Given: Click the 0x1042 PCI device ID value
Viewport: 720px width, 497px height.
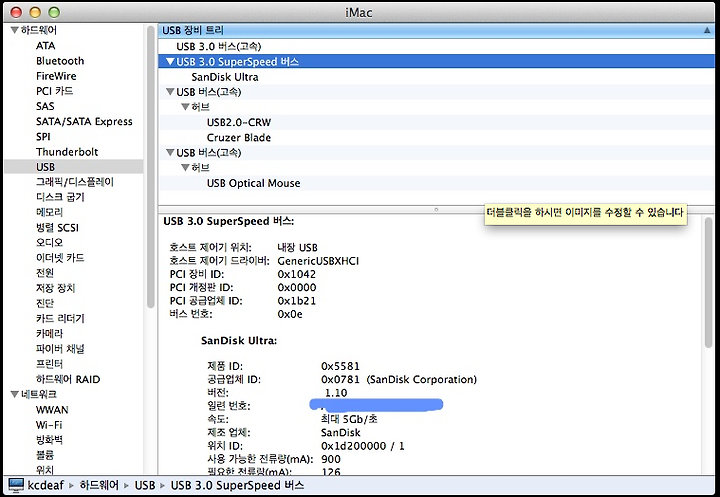Looking at the screenshot, I should pos(297,274).
